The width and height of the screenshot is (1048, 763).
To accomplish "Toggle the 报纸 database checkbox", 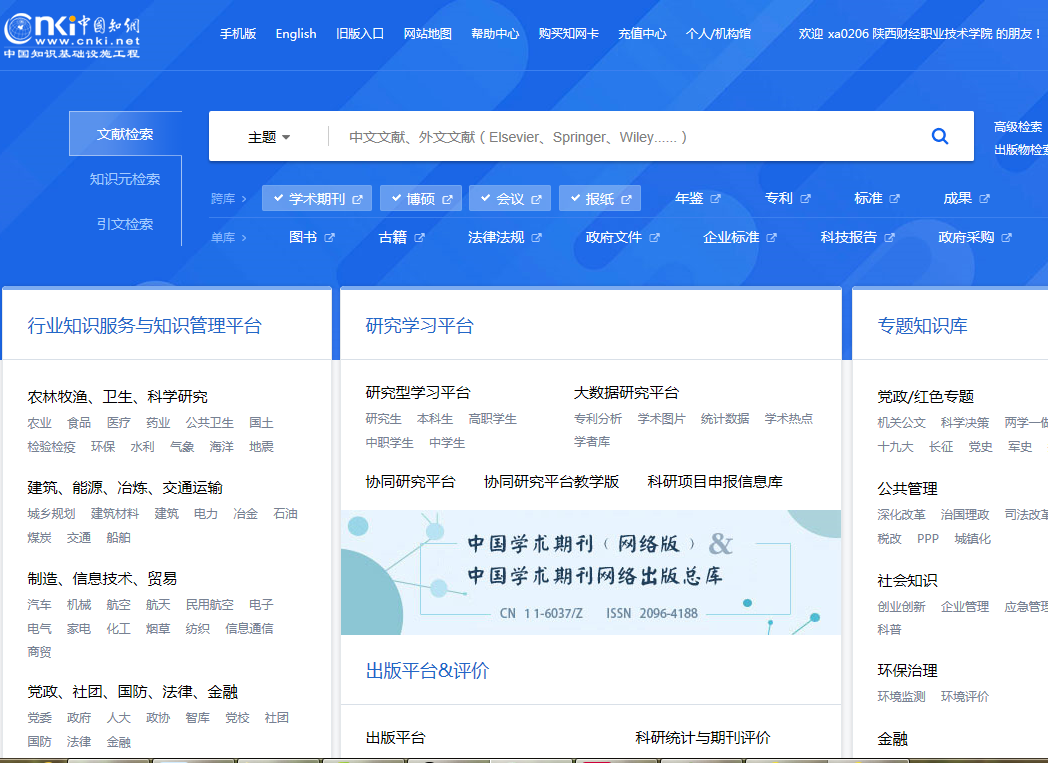I will click(x=574, y=199).
